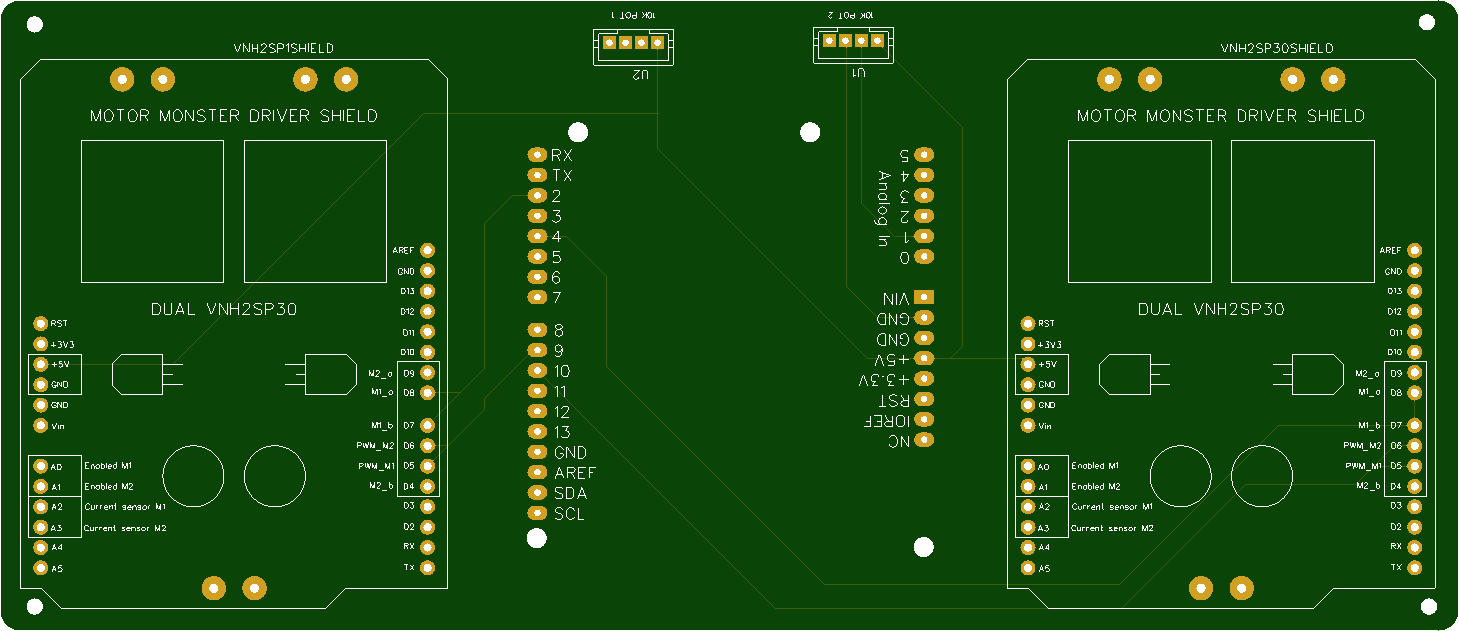Screen dimensions: 1459x631
Task: Select the center header pad labeled 9
Action: pyautogui.click(x=536, y=351)
